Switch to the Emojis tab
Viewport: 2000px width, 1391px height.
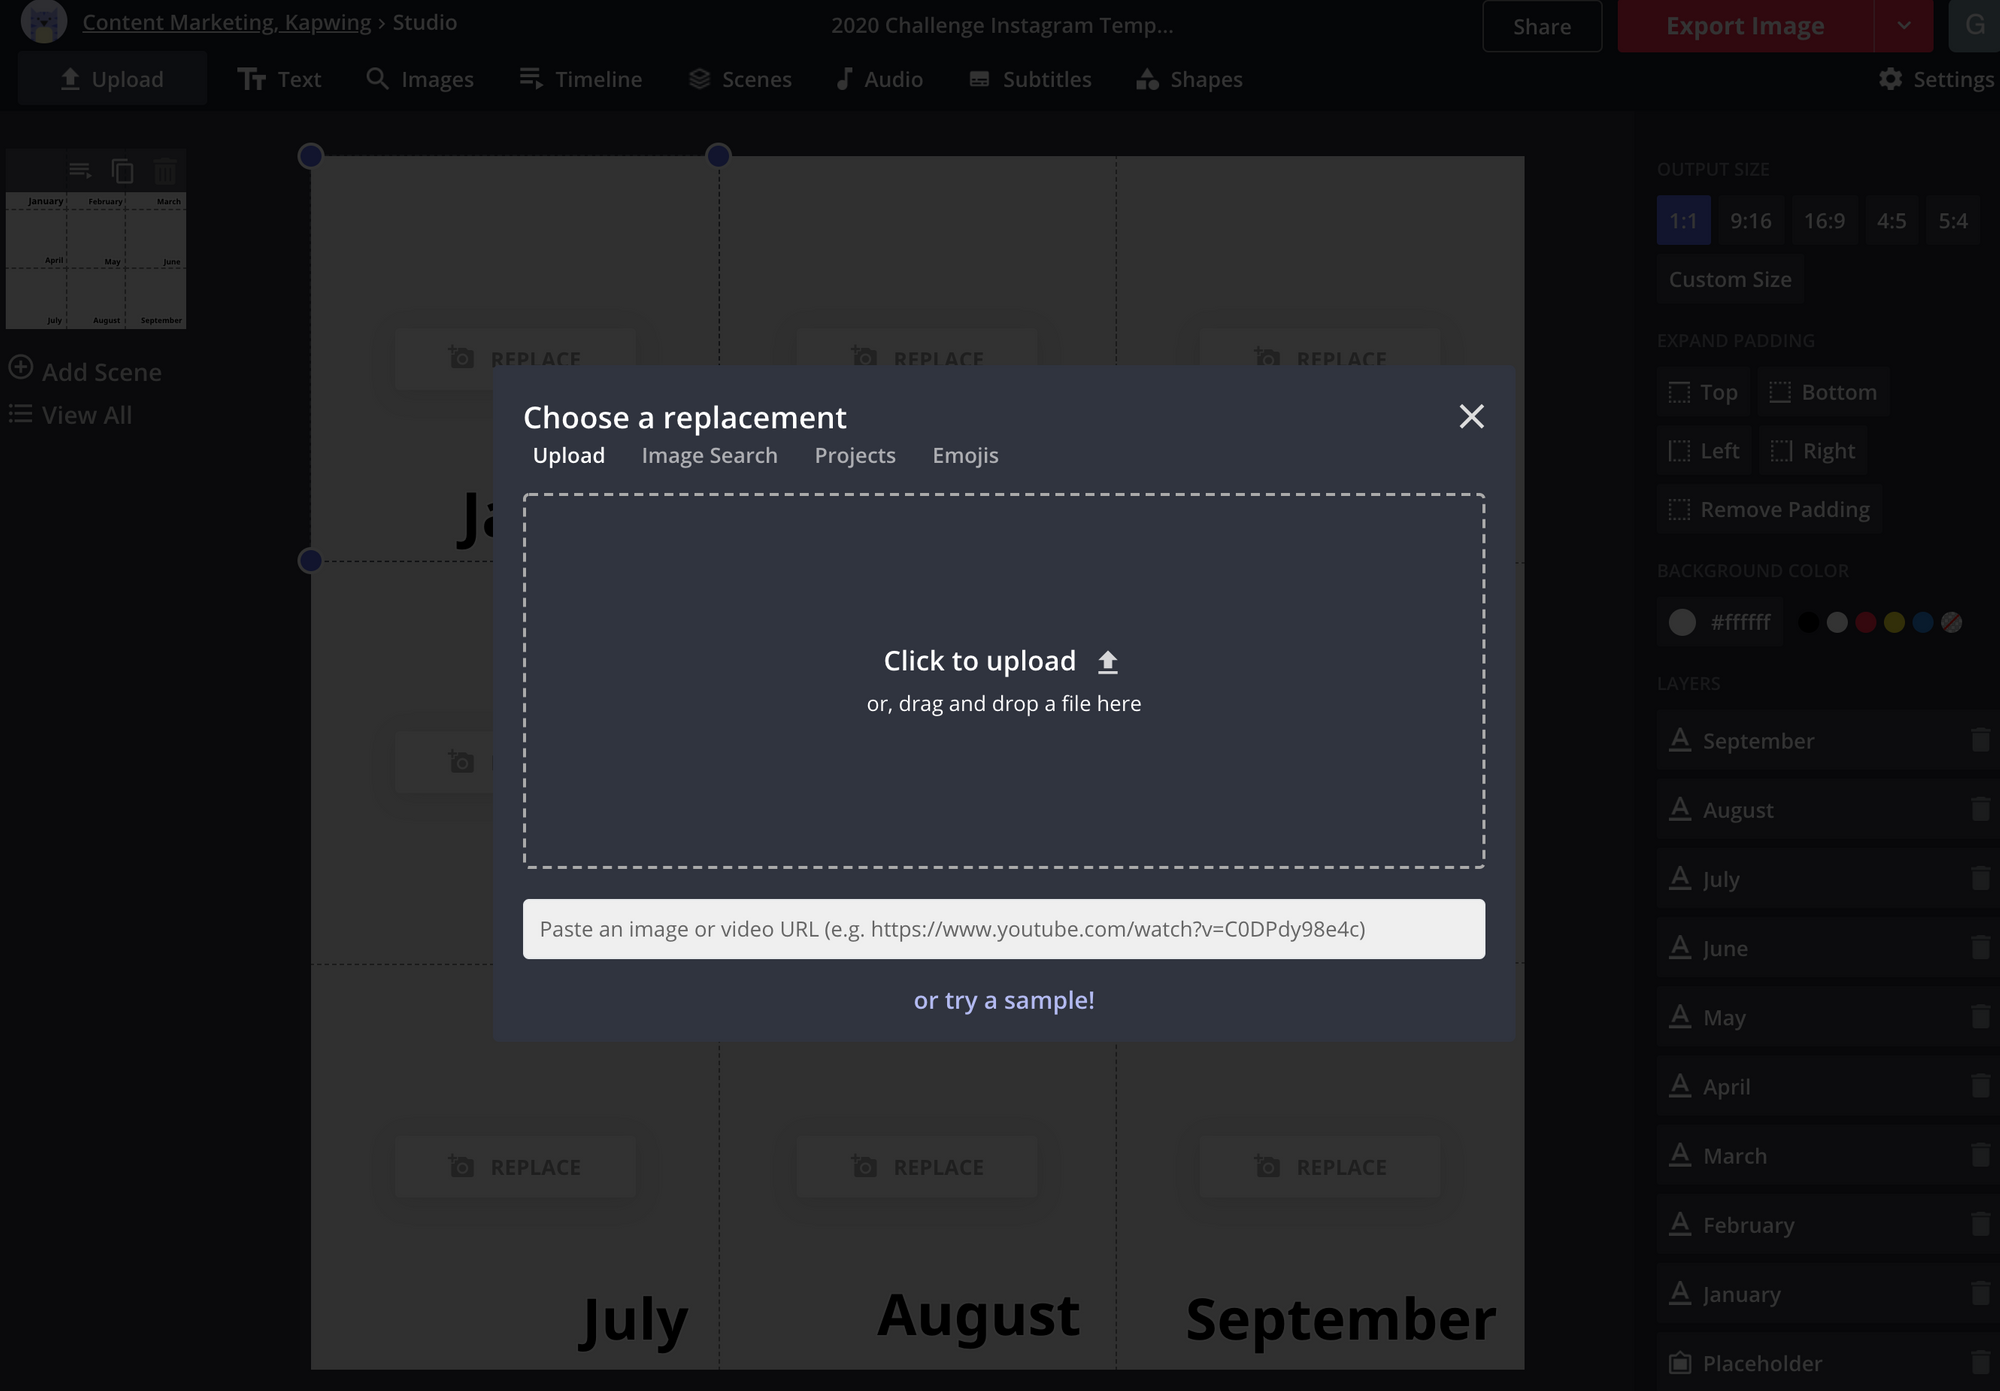click(x=965, y=456)
